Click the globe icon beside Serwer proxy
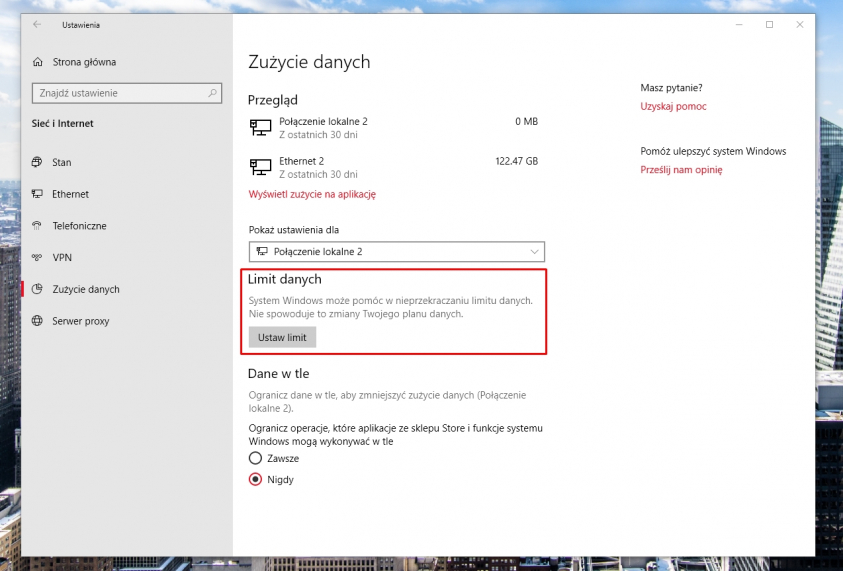This screenshot has width=843, height=571. [x=37, y=320]
